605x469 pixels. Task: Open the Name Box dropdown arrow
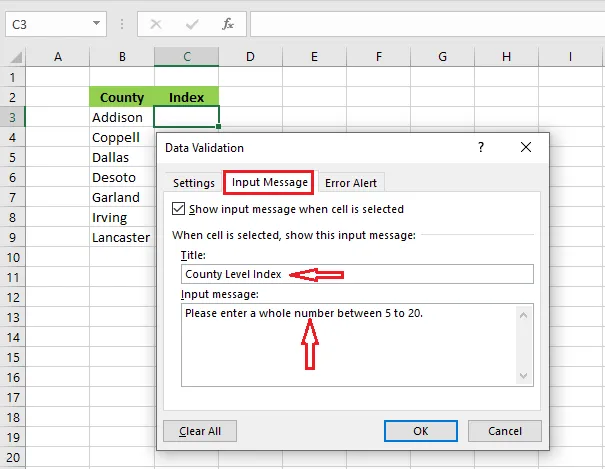coord(96,24)
